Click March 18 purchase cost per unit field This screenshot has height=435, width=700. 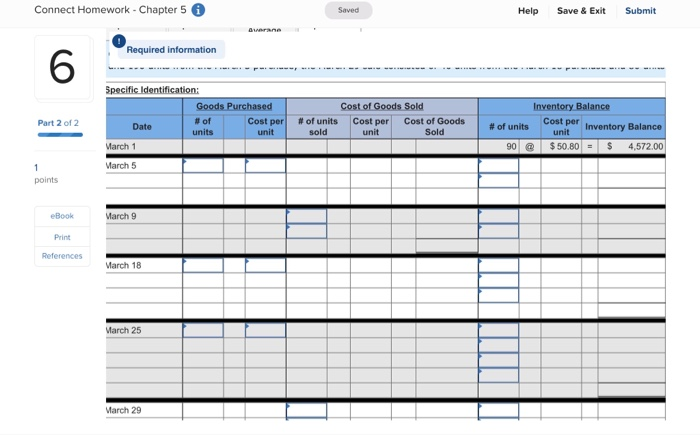[265, 265]
